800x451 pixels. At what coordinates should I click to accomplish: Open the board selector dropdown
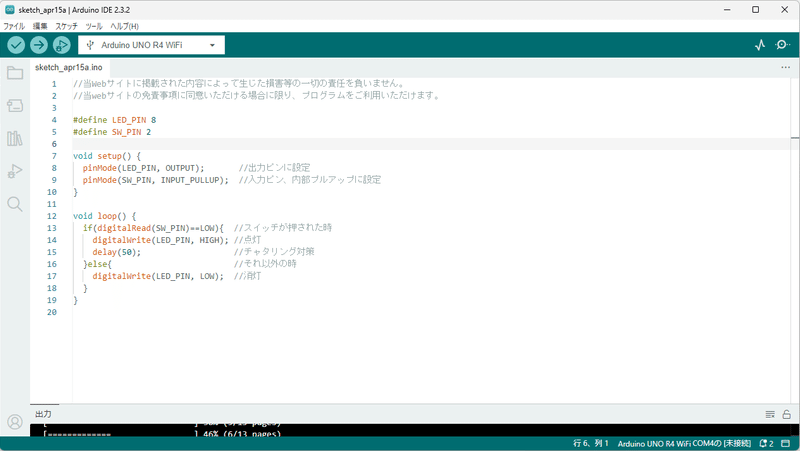click(151, 45)
